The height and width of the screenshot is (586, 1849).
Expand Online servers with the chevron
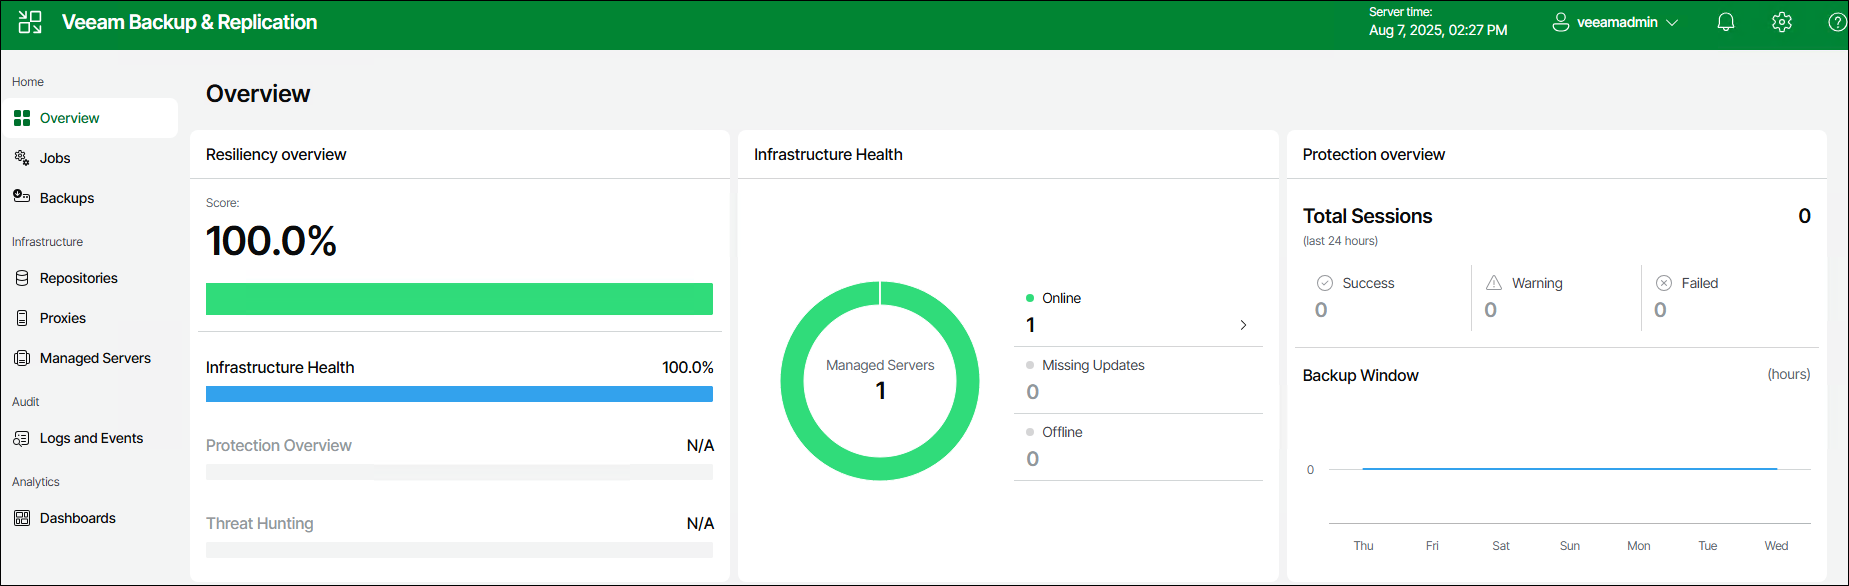[x=1243, y=325]
